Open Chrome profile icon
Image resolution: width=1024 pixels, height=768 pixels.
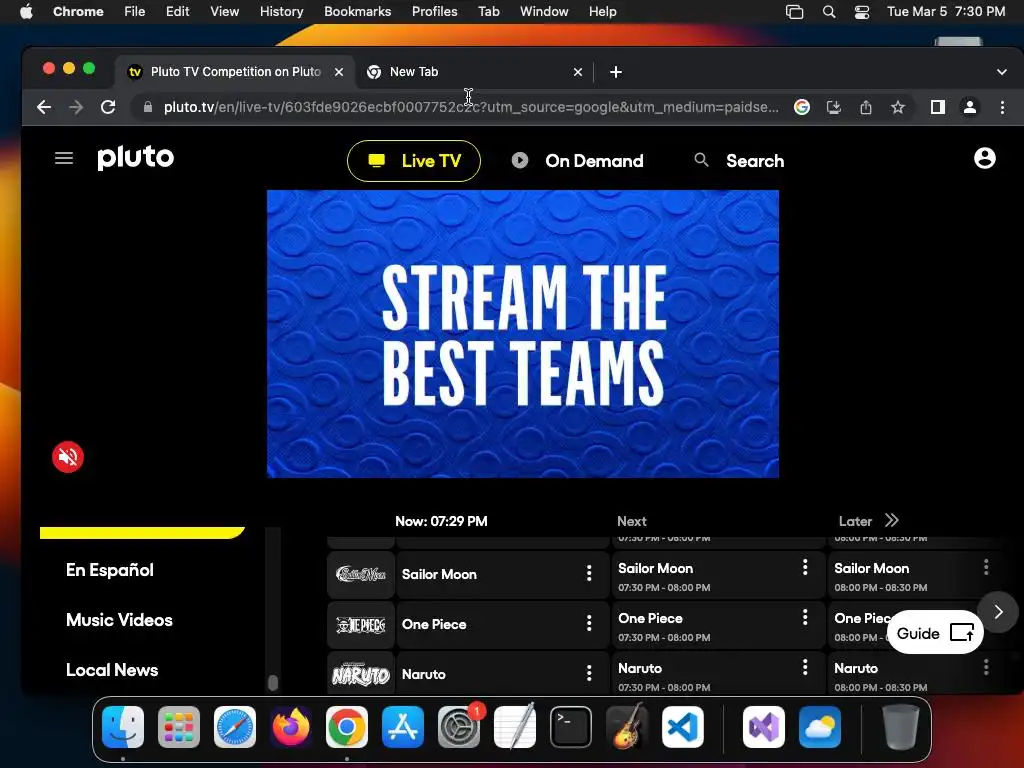[x=970, y=107]
